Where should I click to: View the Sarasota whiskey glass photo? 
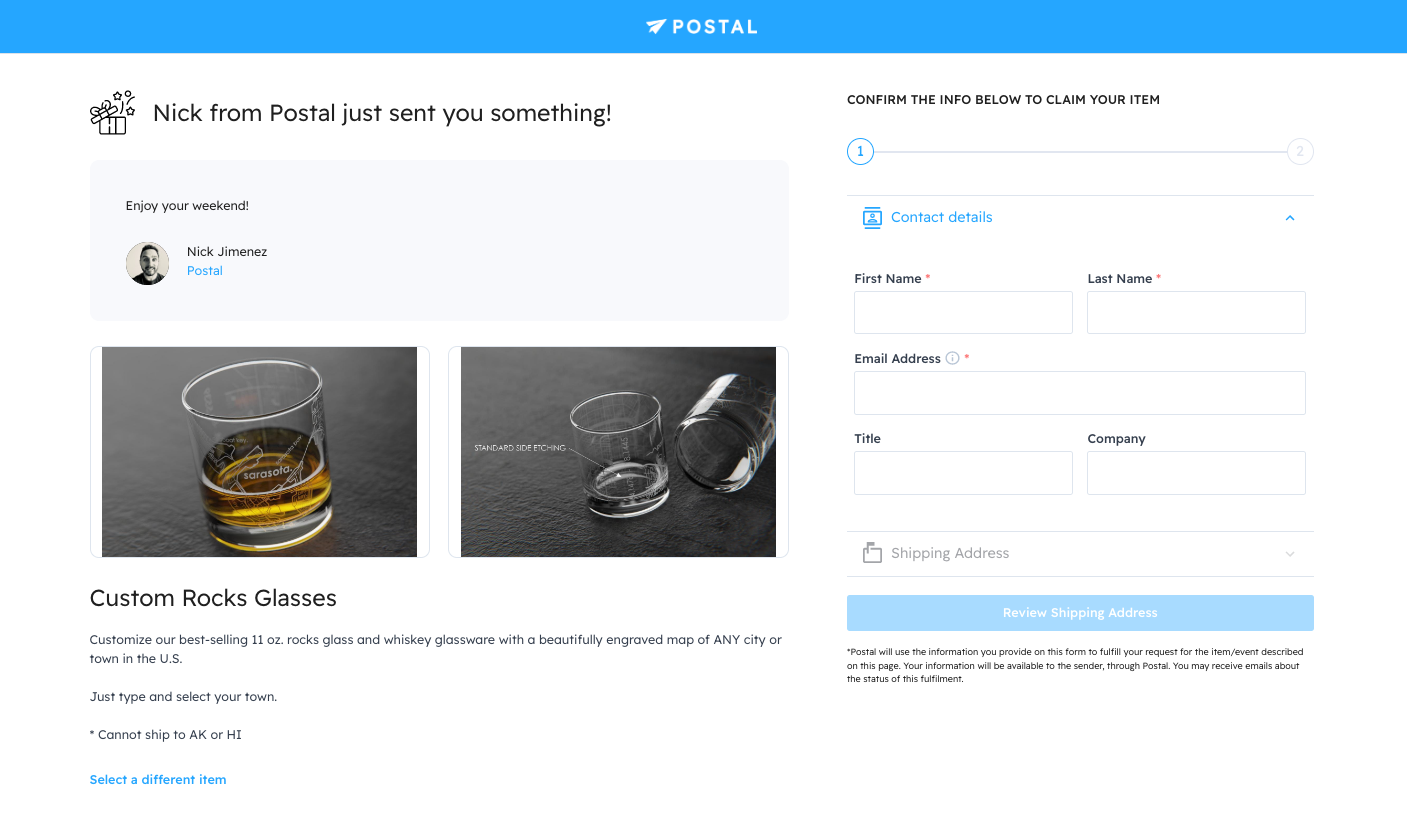point(259,452)
